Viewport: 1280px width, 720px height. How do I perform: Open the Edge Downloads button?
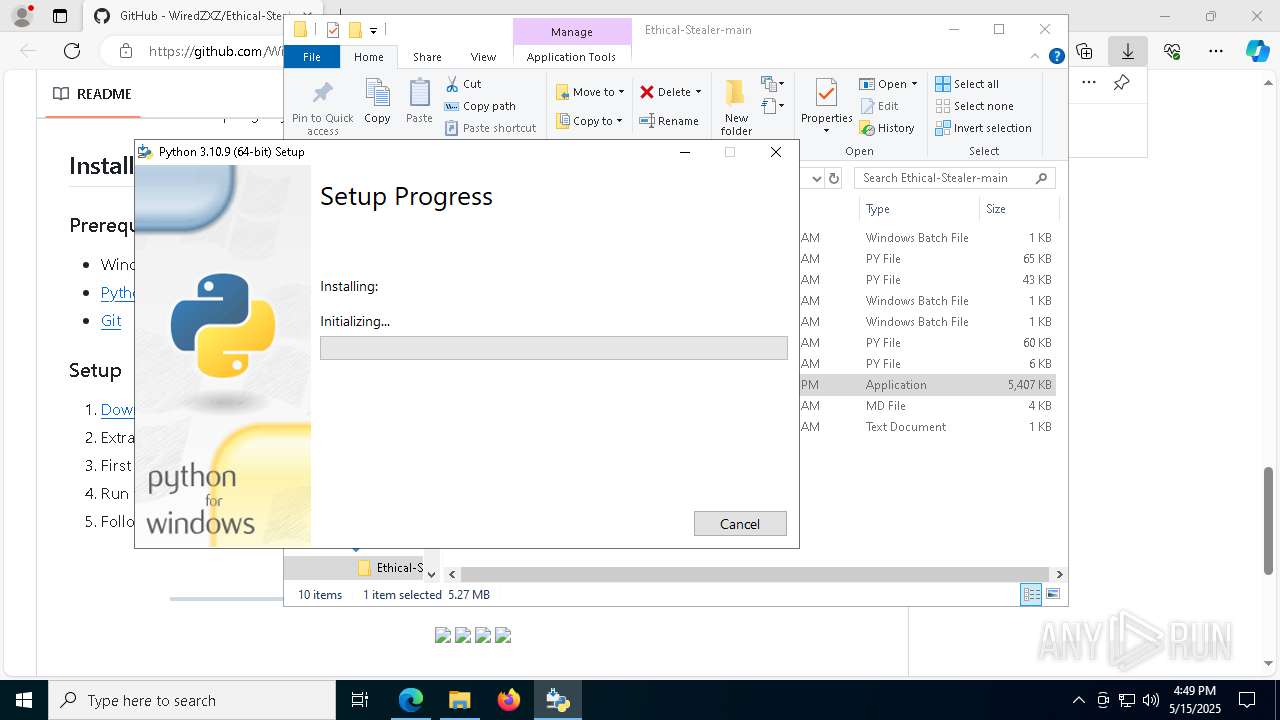click(1127, 51)
